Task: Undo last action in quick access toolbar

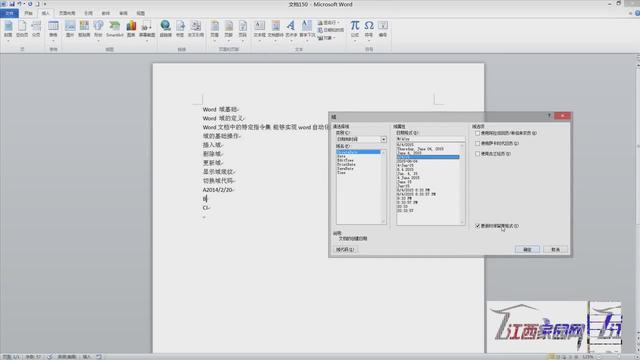Action: tap(19, 4)
